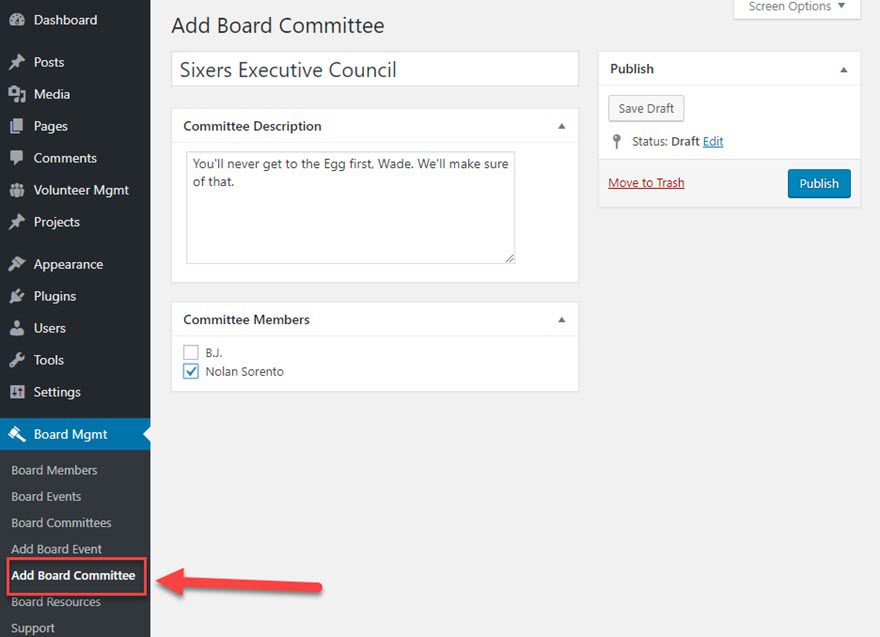The height and width of the screenshot is (637, 880).
Task: Open the Screen Options dropdown
Action: tap(795, 7)
